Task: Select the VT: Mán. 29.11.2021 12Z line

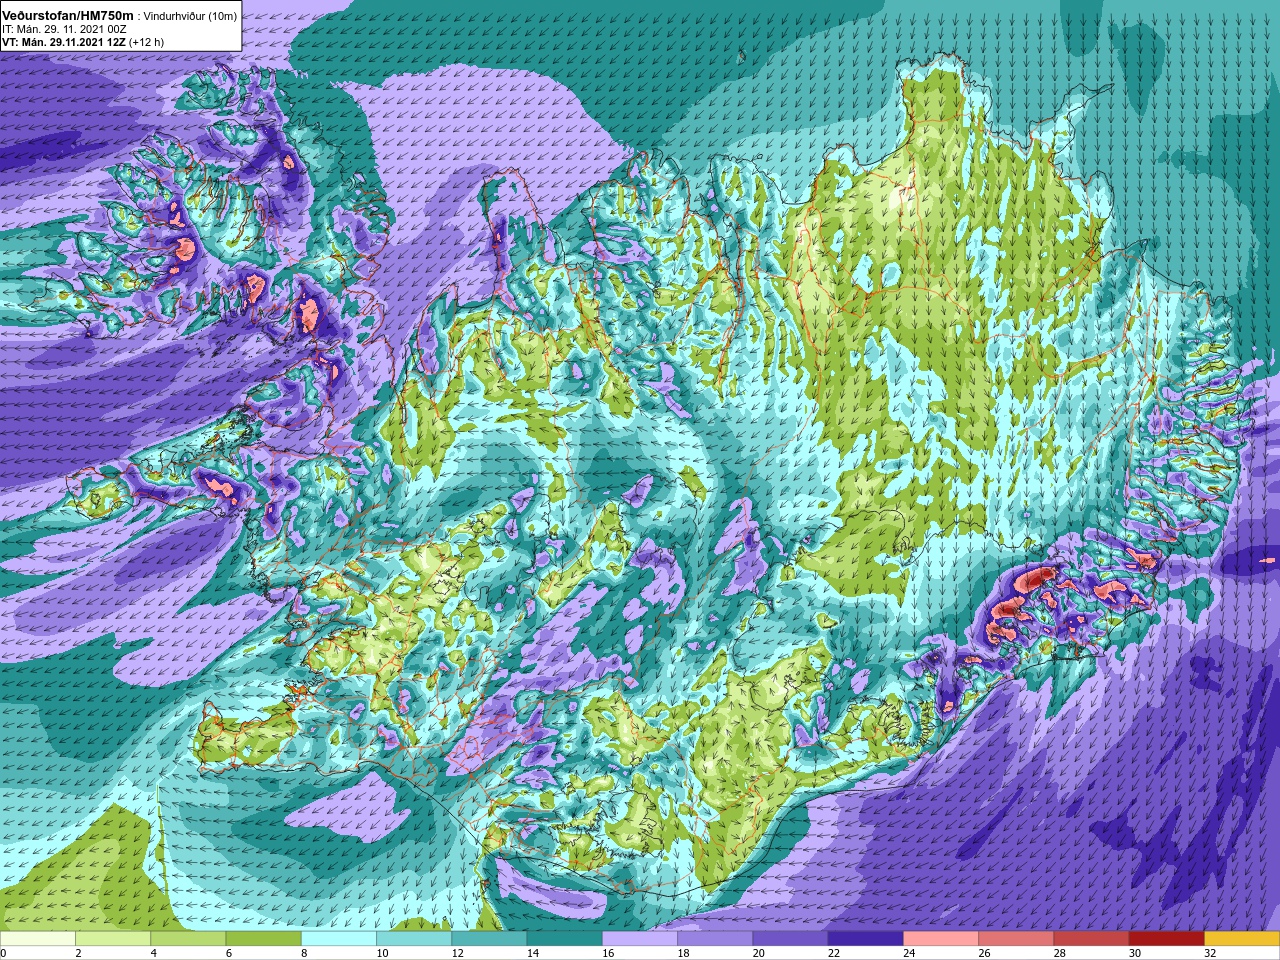Action: coord(83,42)
